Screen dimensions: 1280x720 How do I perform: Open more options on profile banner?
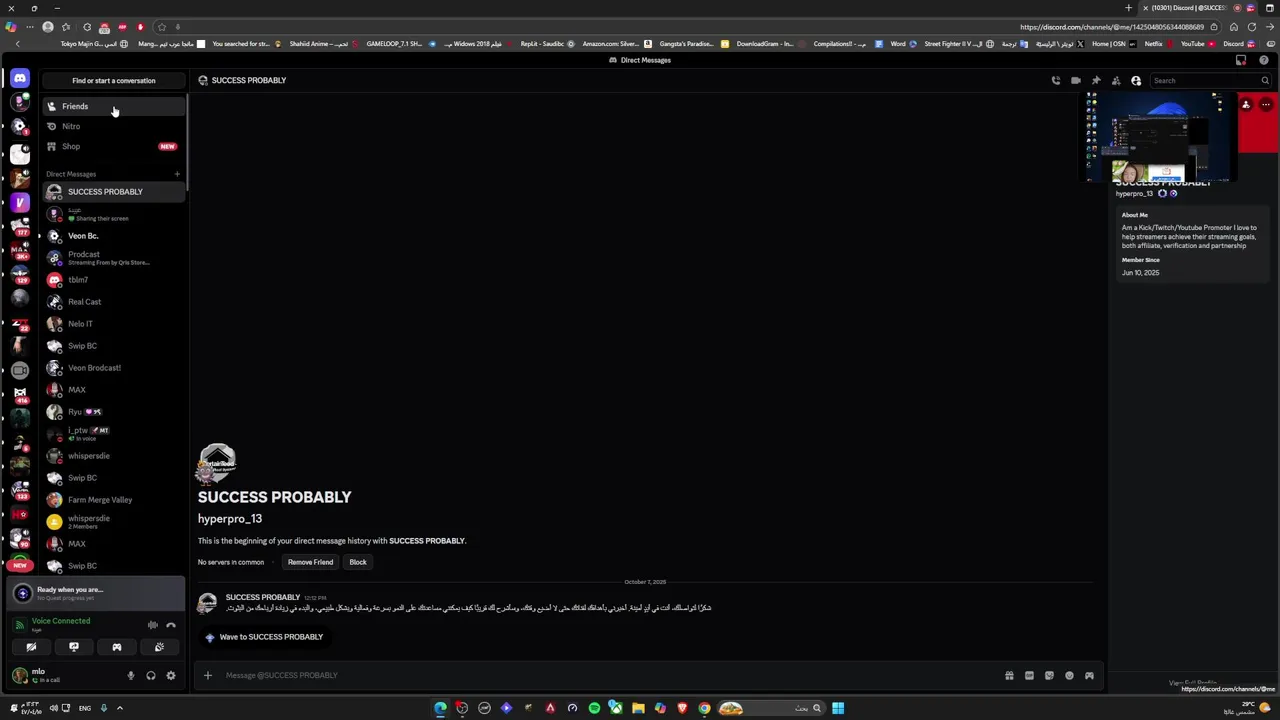tap(1266, 104)
